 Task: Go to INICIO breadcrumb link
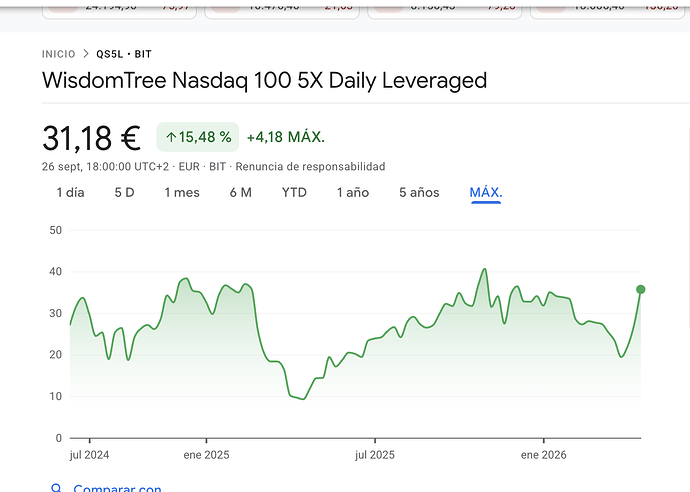pyautogui.click(x=59, y=54)
